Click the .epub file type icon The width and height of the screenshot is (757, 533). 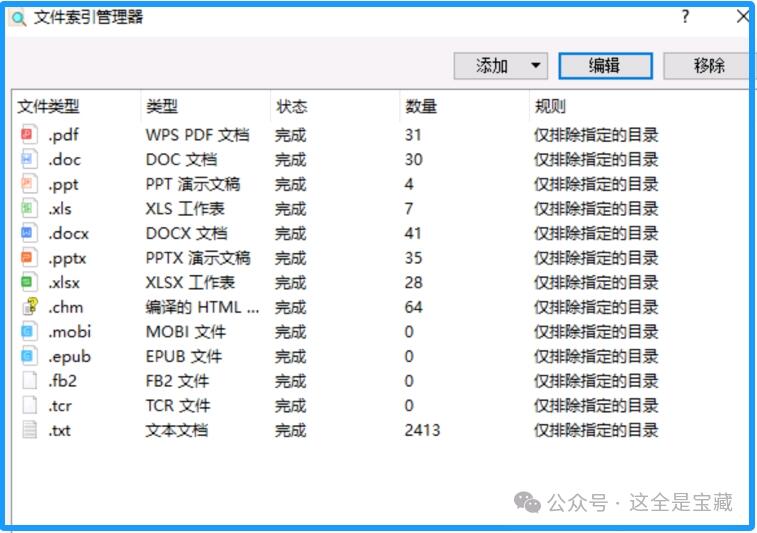tap(29, 356)
